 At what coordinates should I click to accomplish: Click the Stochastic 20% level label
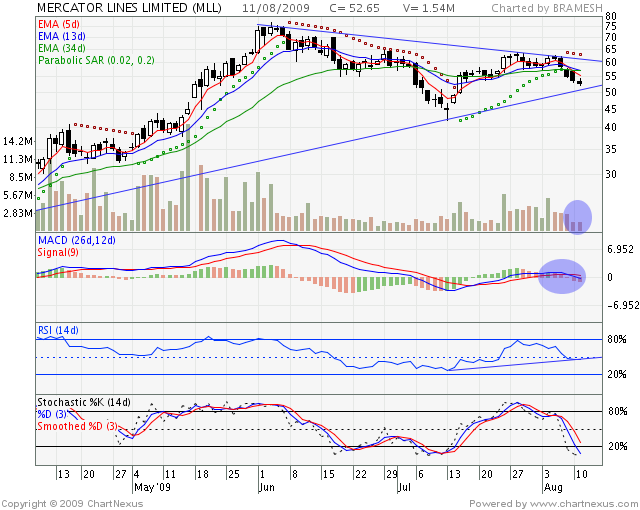[x=618, y=446]
